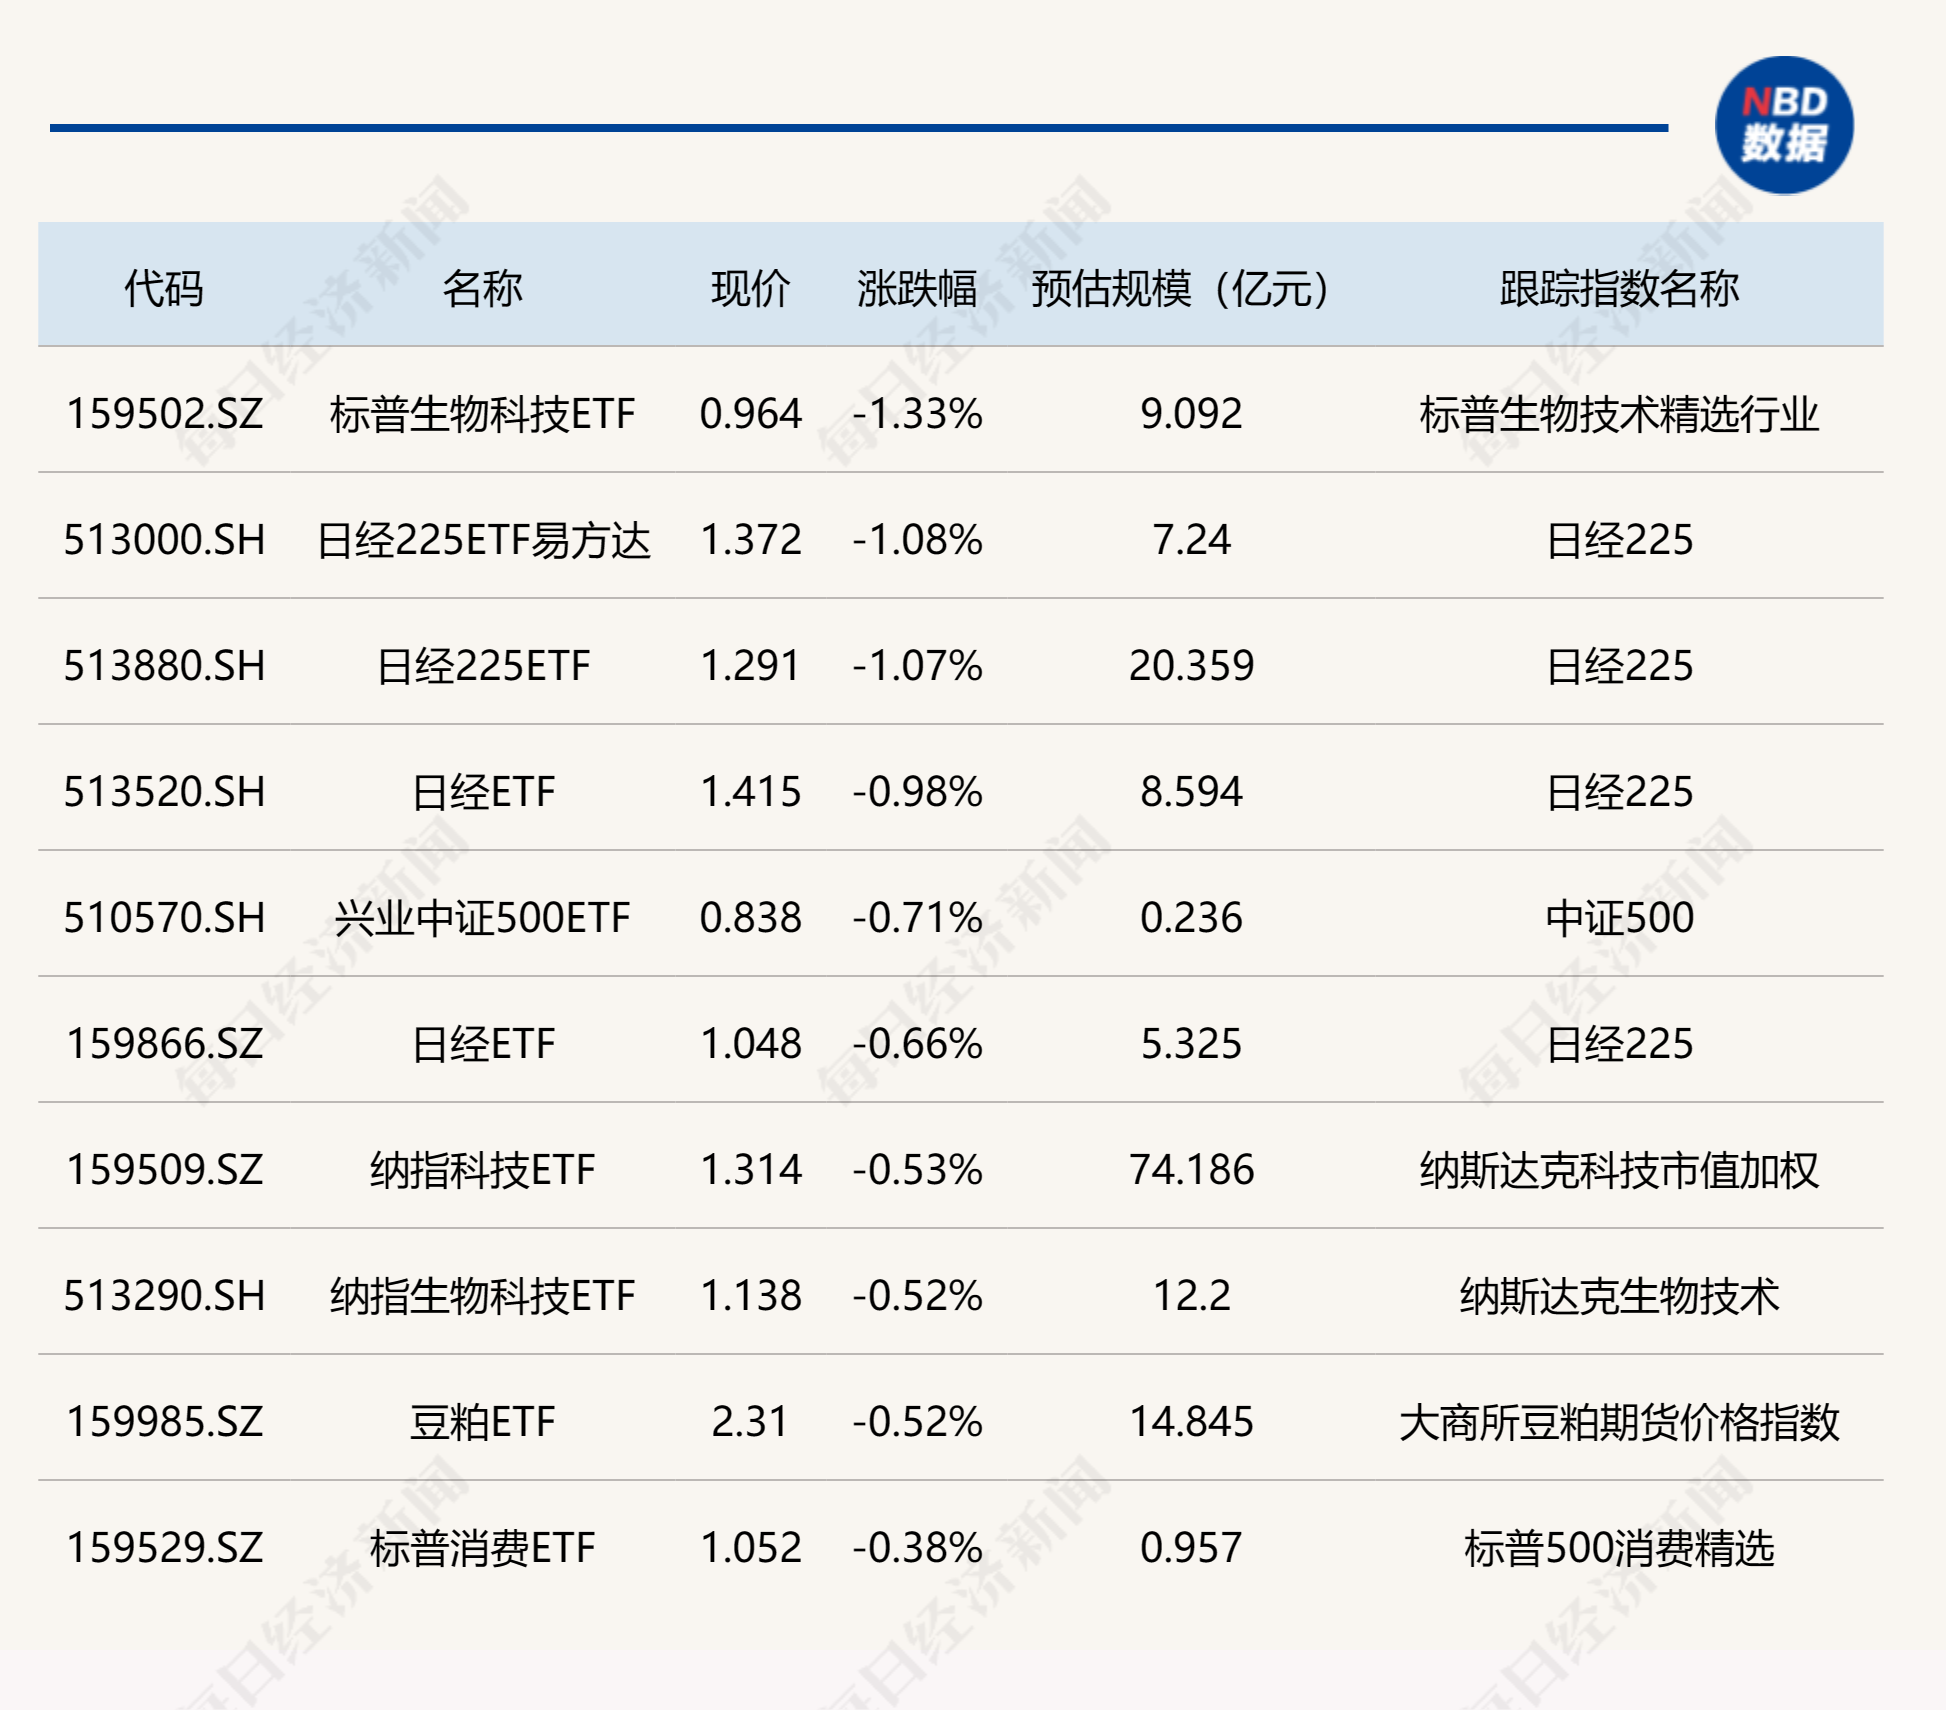Click change value -1.08%
Viewport: 1946px width, 1710px height.
tap(917, 540)
